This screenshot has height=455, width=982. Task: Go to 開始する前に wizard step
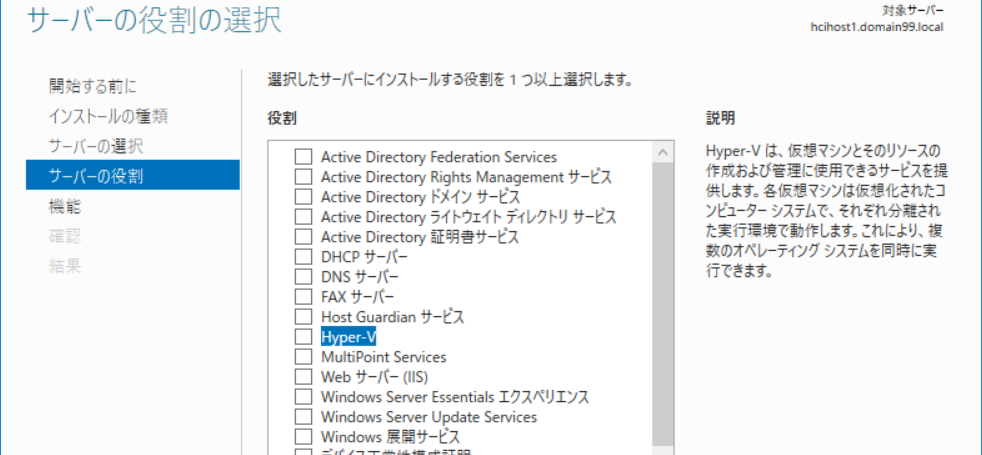[x=92, y=86]
